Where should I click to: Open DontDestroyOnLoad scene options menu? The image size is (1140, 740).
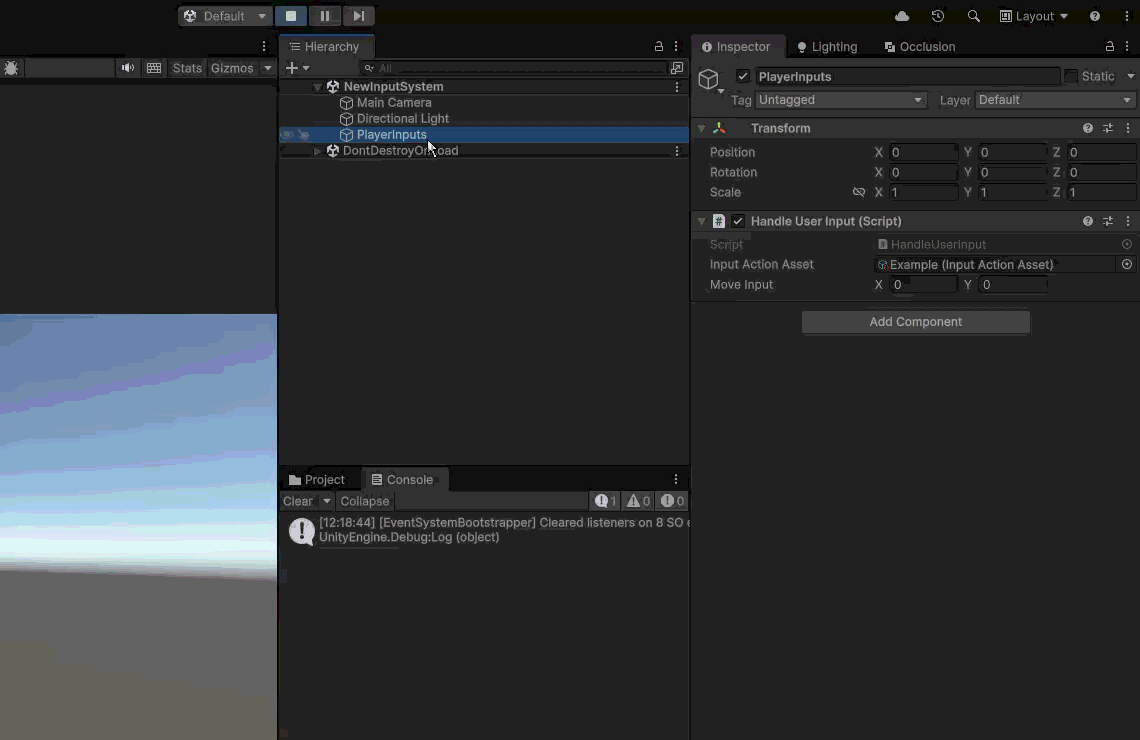(x=677, y=150)
